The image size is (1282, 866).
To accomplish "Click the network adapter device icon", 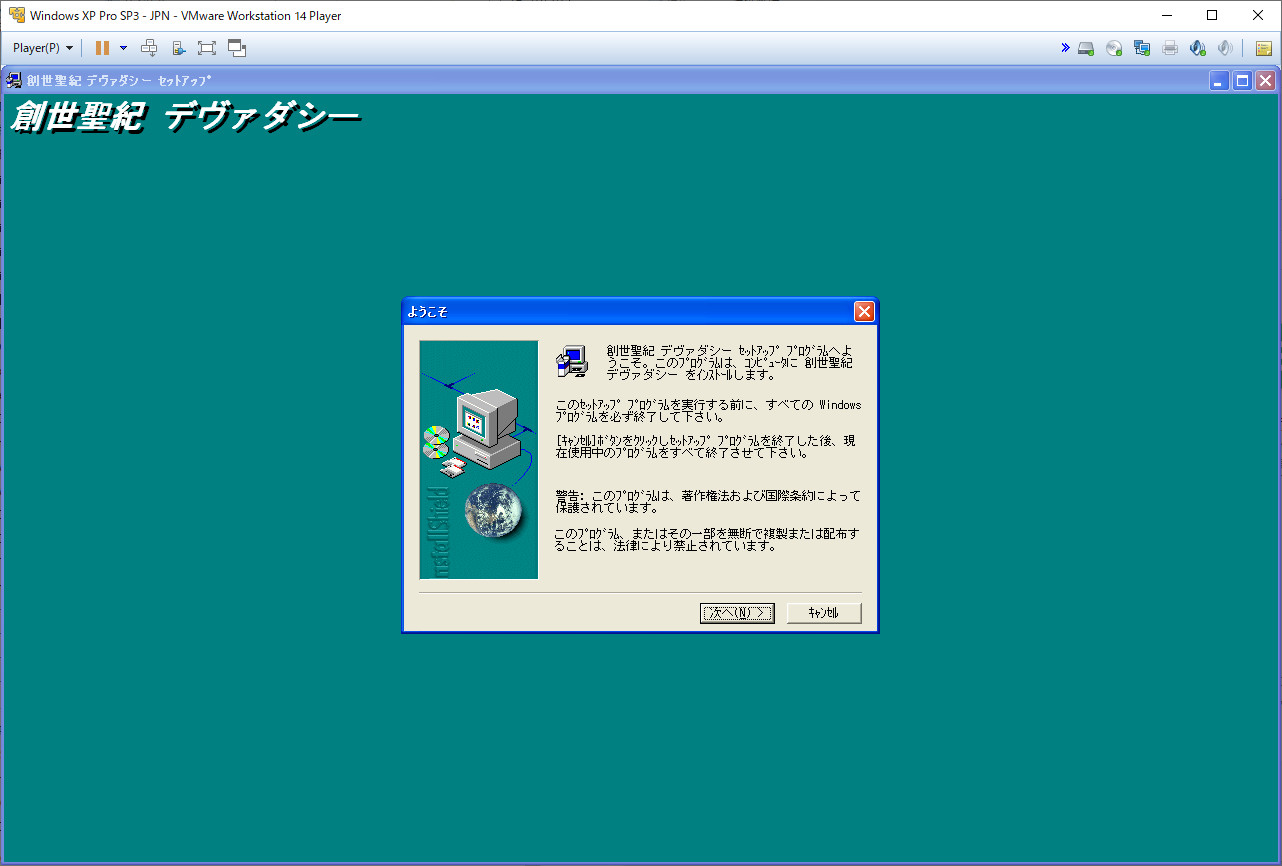I will [x=1142, y=48].
